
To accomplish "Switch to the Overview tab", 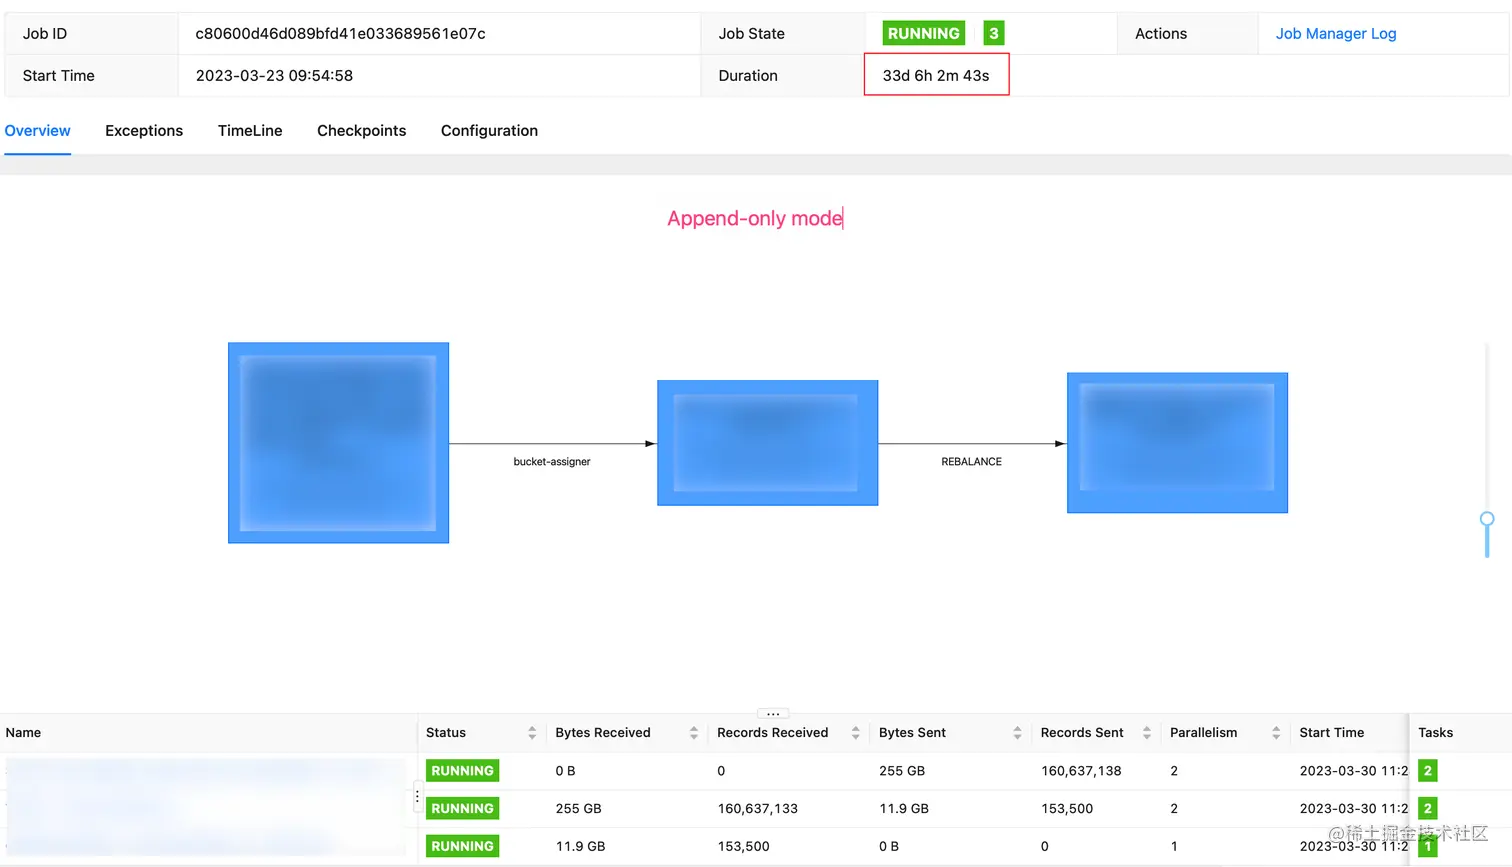I will tap(37, 131).
